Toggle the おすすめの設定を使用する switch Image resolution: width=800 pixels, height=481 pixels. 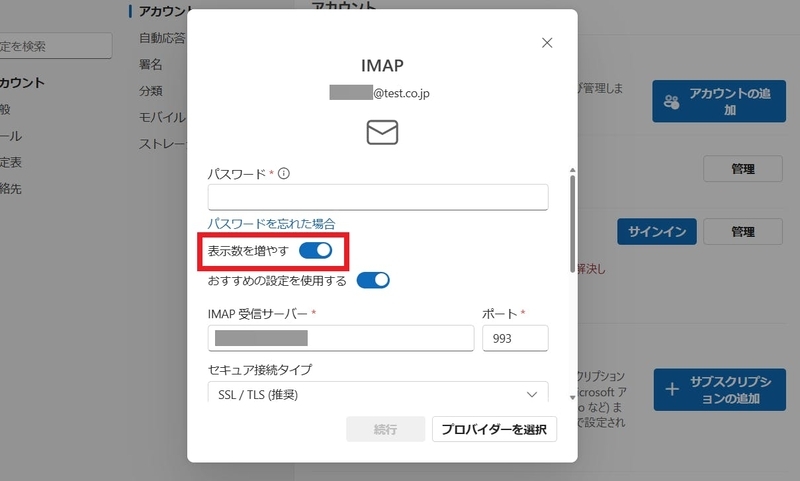pos(373,280)
